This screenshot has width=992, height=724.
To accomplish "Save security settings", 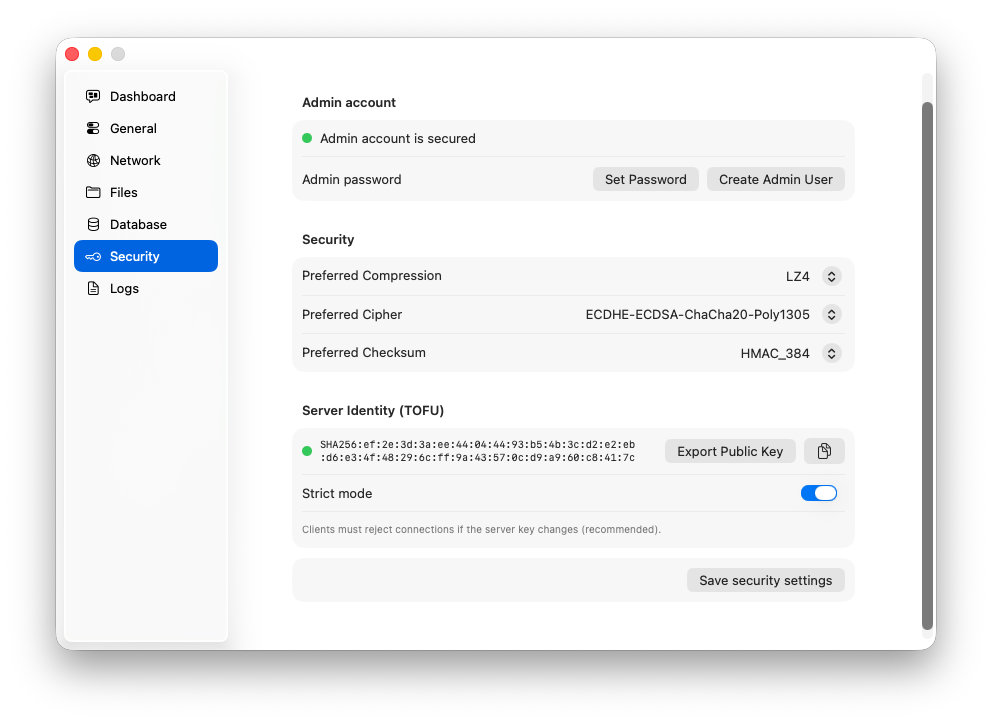I will (765, 580).
